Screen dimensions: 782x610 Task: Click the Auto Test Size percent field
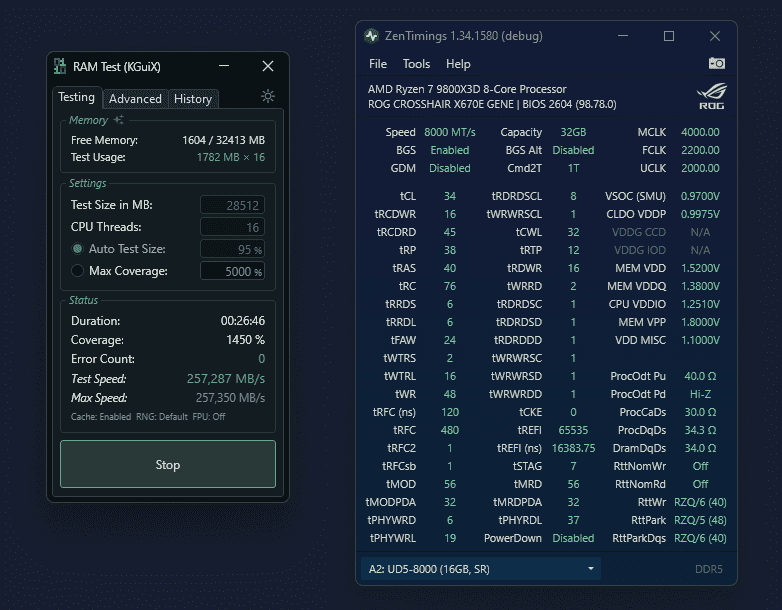point(232,249)
